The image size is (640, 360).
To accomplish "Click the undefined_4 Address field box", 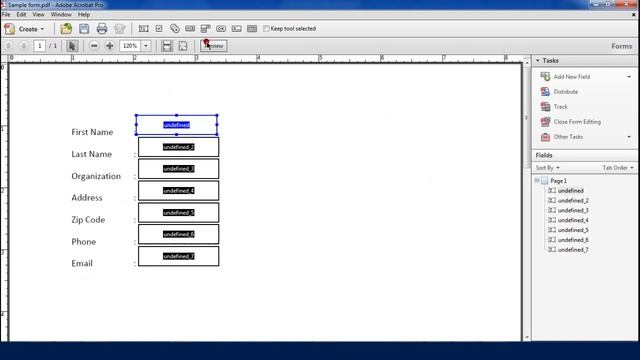I will (x=178, y=191).
